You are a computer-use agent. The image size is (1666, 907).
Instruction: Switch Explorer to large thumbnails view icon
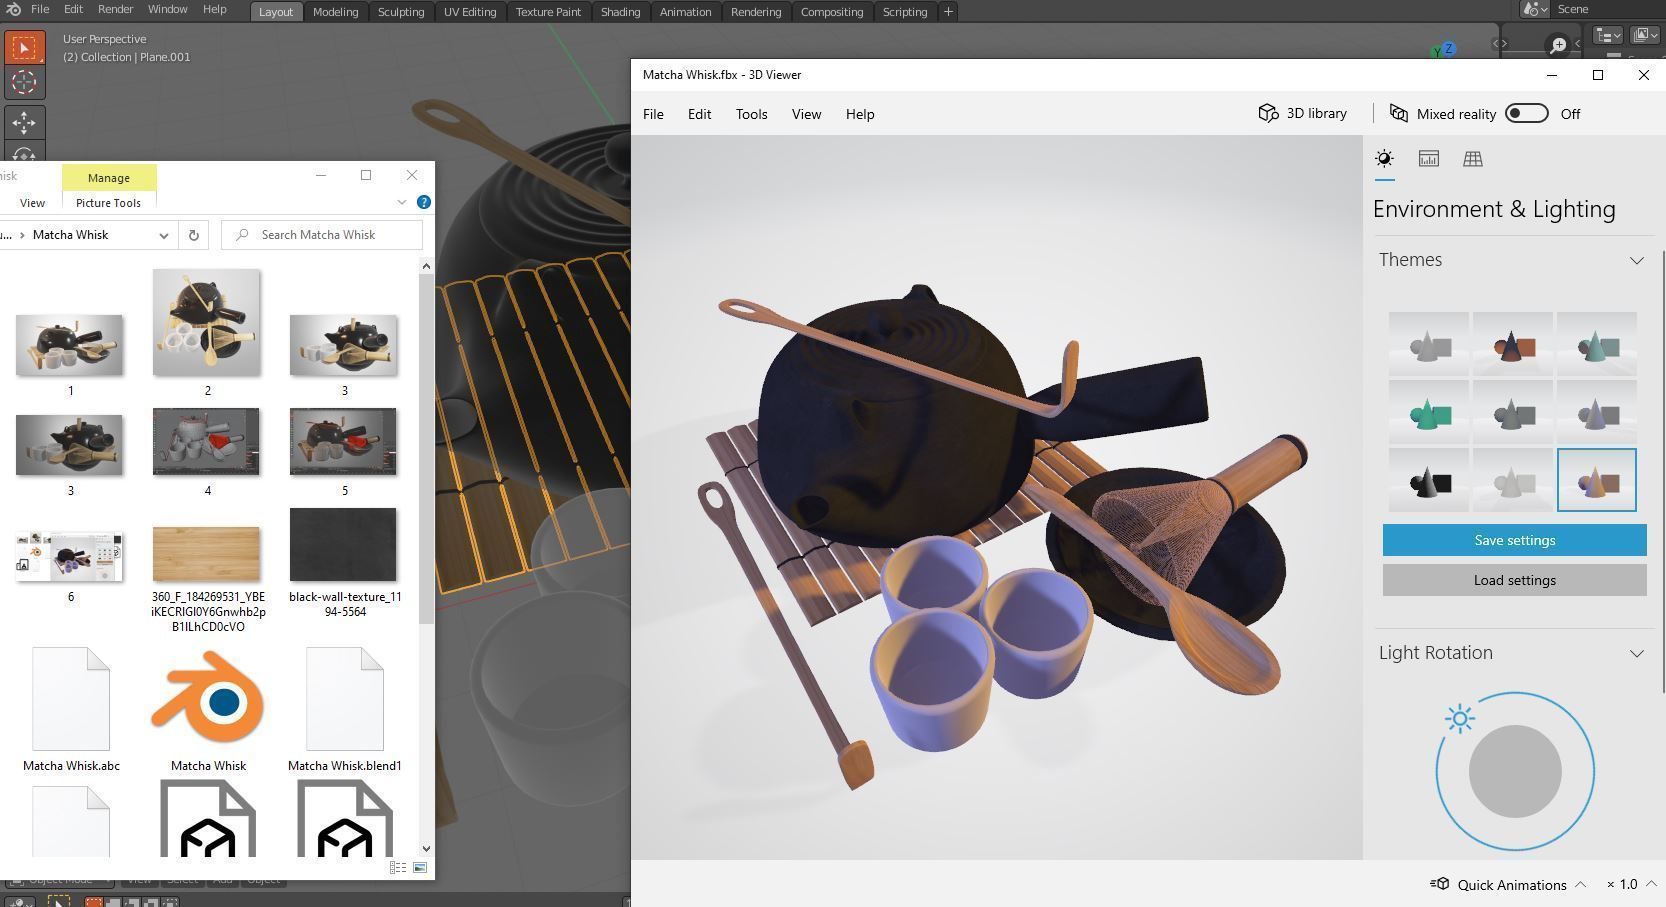(x=420, y=867)
